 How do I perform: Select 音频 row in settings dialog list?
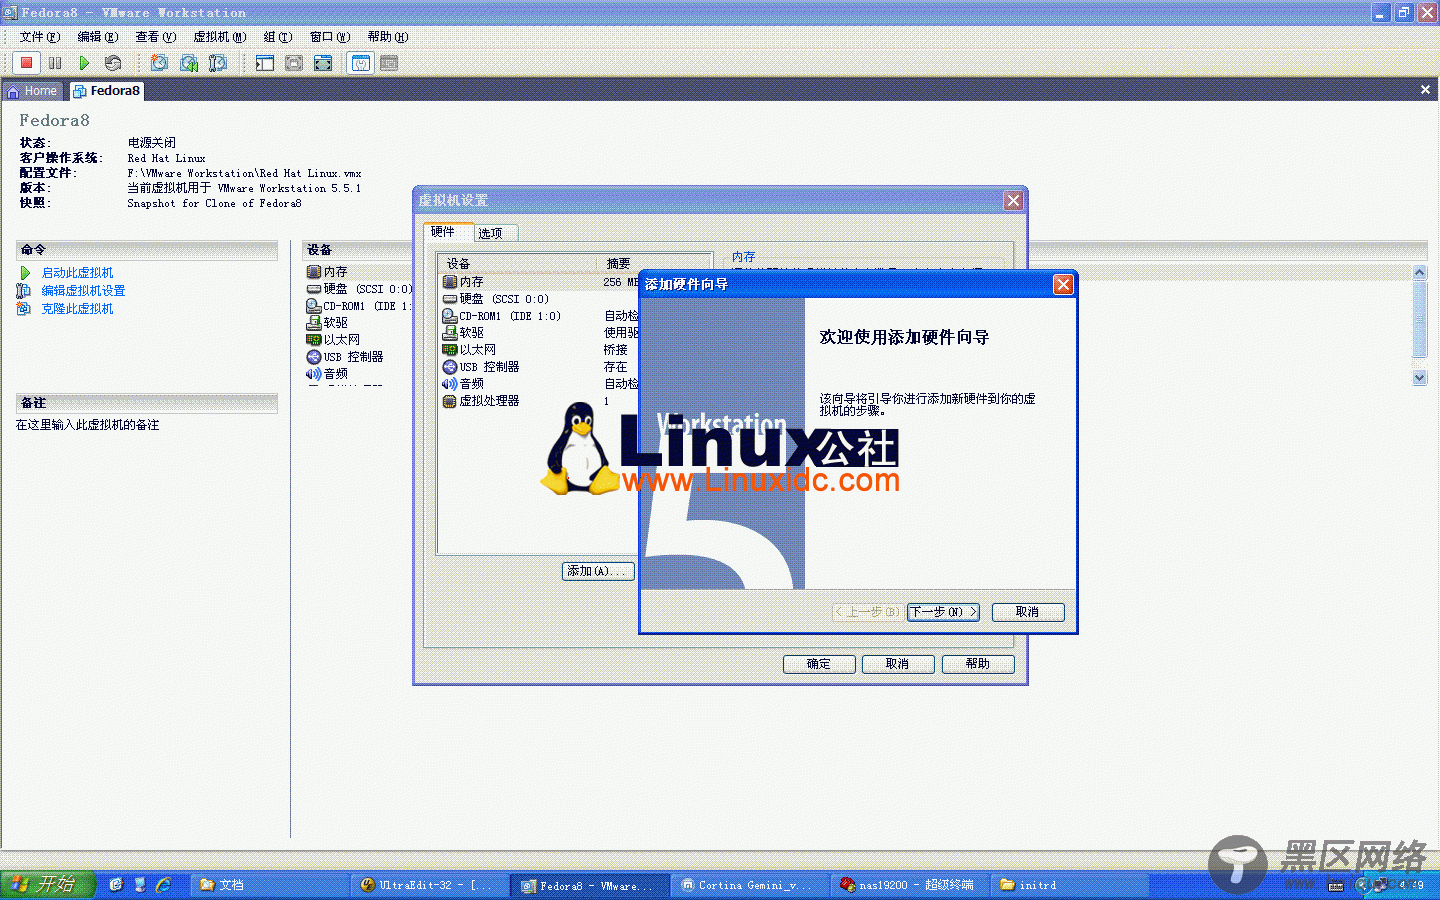tap(540, 384)
